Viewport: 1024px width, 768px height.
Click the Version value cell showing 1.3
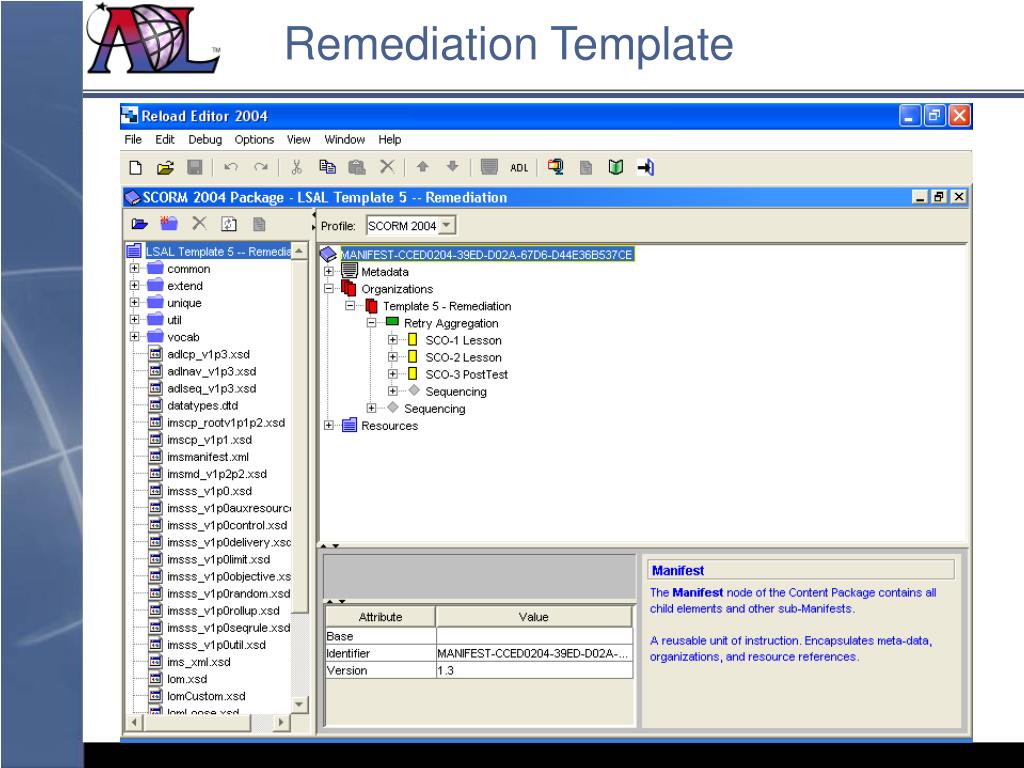[534, 671]
